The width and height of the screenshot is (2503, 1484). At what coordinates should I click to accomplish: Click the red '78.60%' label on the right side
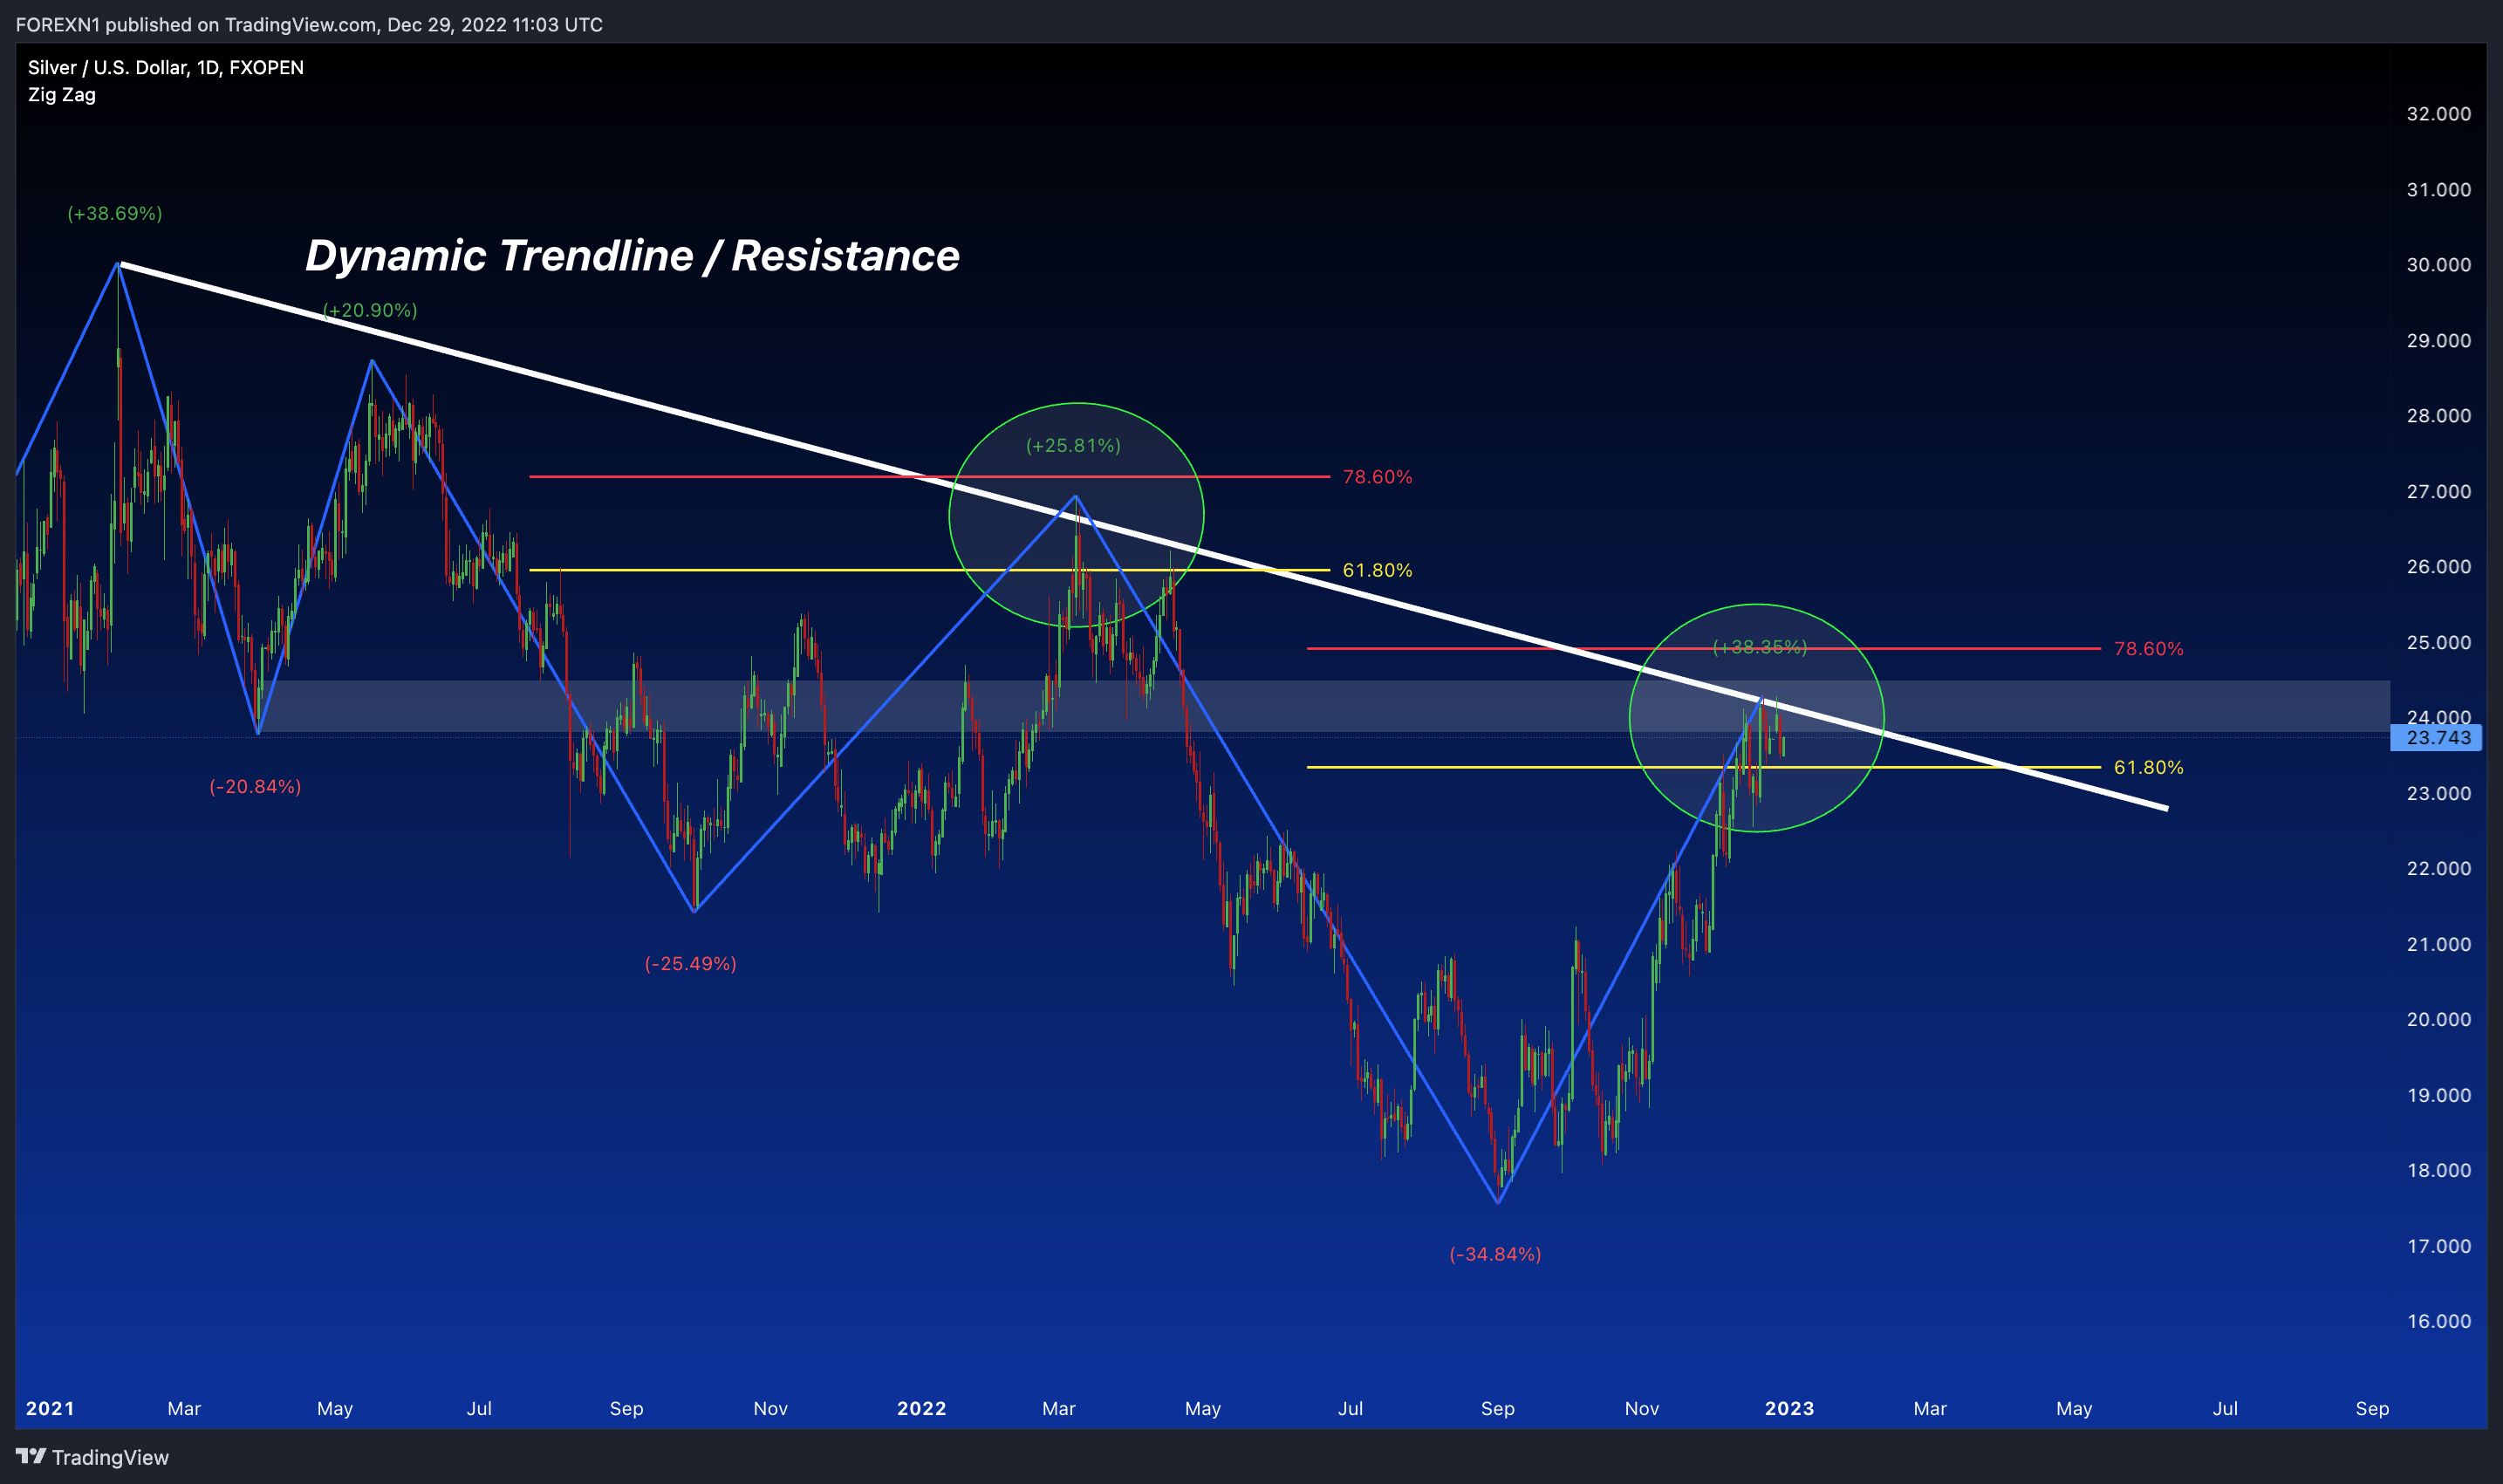2149,649
